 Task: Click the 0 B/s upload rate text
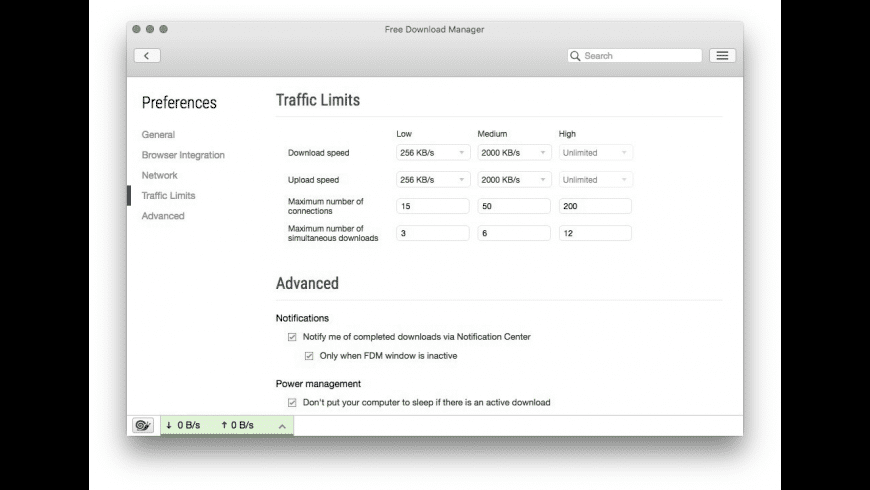pos(242,425)
